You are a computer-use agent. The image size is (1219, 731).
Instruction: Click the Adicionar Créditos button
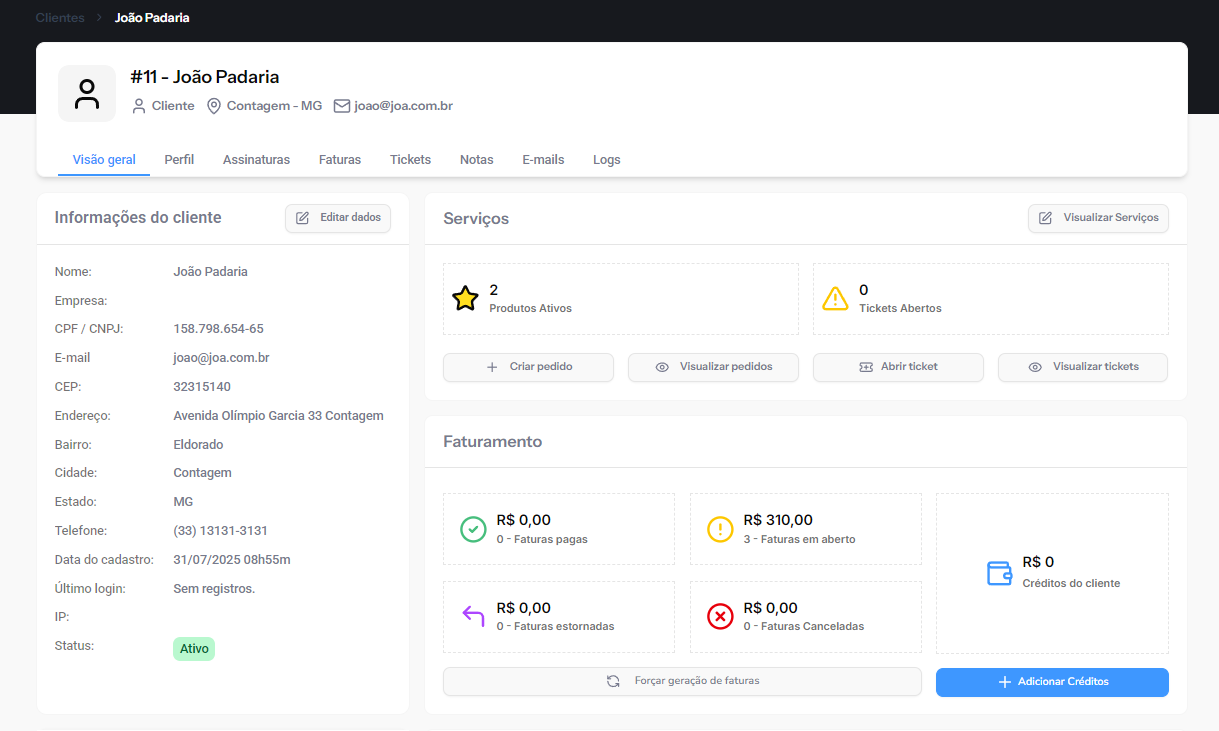click(x=1052, y=682)
